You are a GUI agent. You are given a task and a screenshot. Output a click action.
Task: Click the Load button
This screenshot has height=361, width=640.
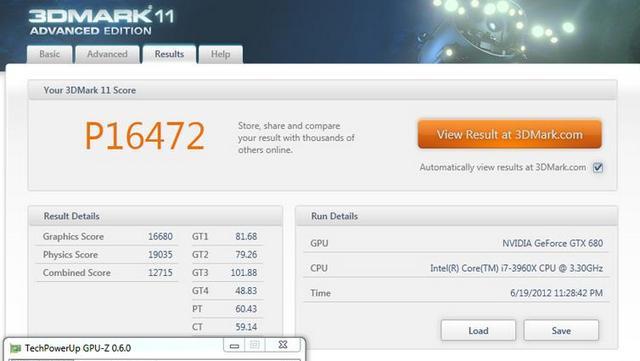coord(478,330)
